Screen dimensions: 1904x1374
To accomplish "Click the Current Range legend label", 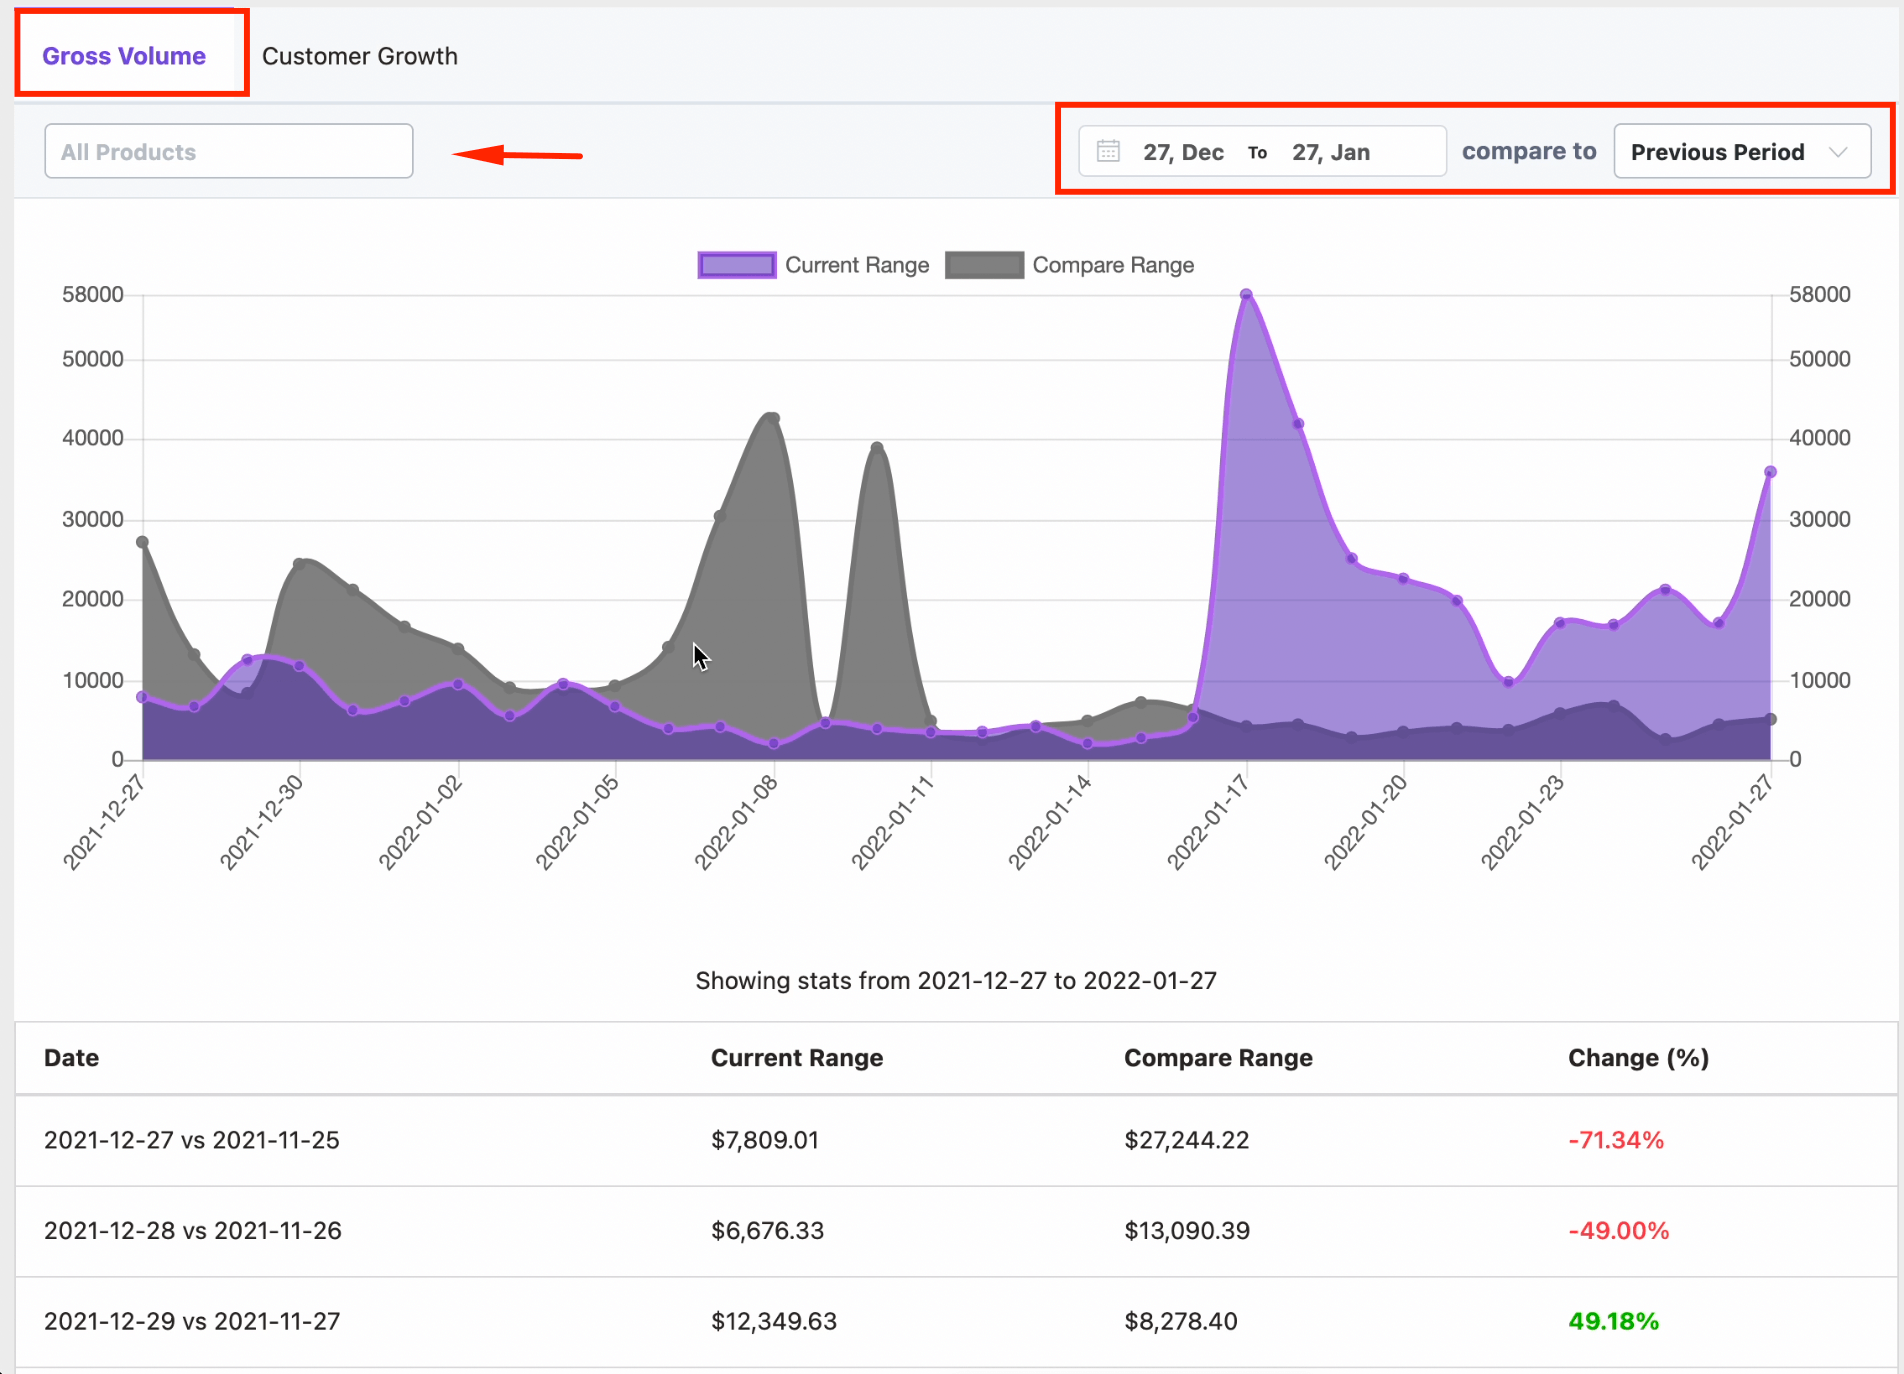I will [857, 265].
